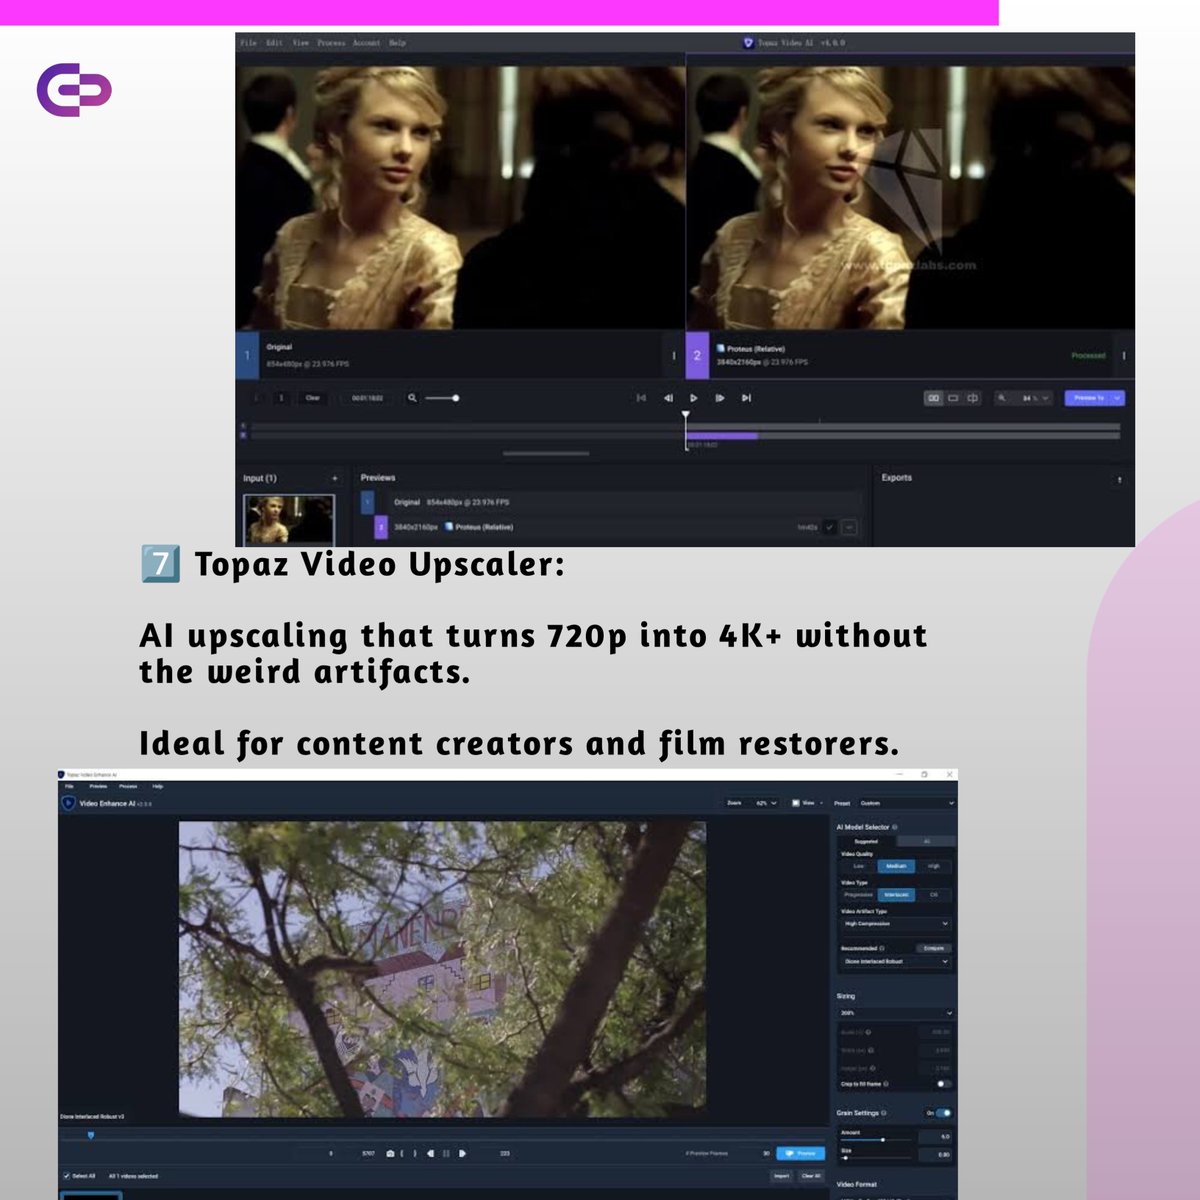Image resolution: width=1200 pixels, height=1200 pixels.
Task: Toggle Crop to fill frame switch
Action: click(943, 1084)
